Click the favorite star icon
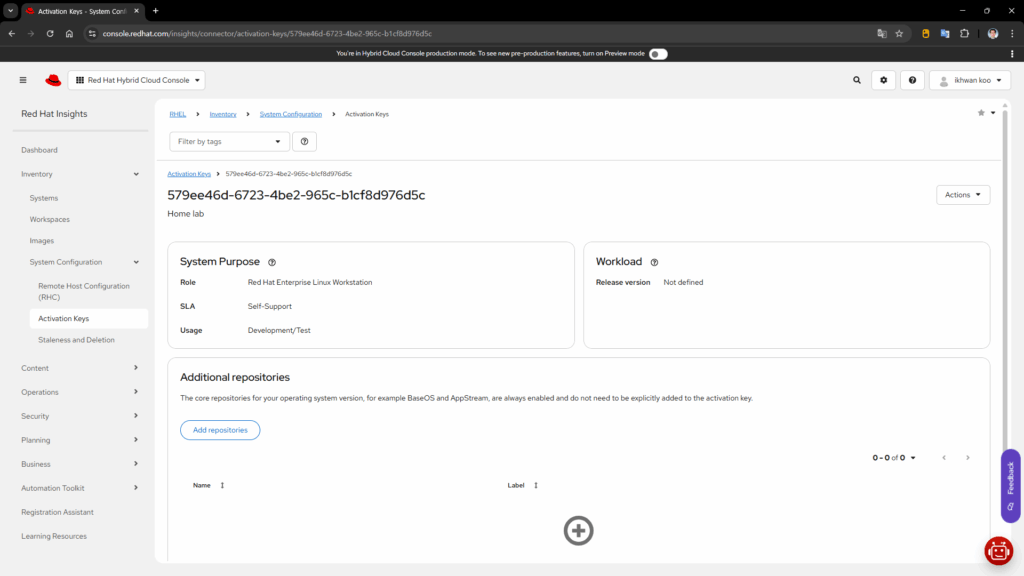 981,113
